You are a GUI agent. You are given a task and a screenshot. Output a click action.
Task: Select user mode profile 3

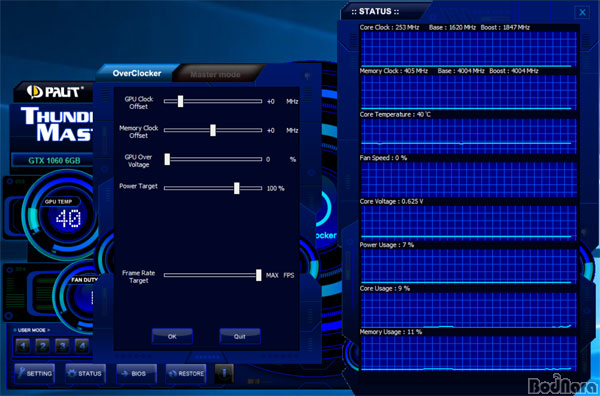pos(62,347)
